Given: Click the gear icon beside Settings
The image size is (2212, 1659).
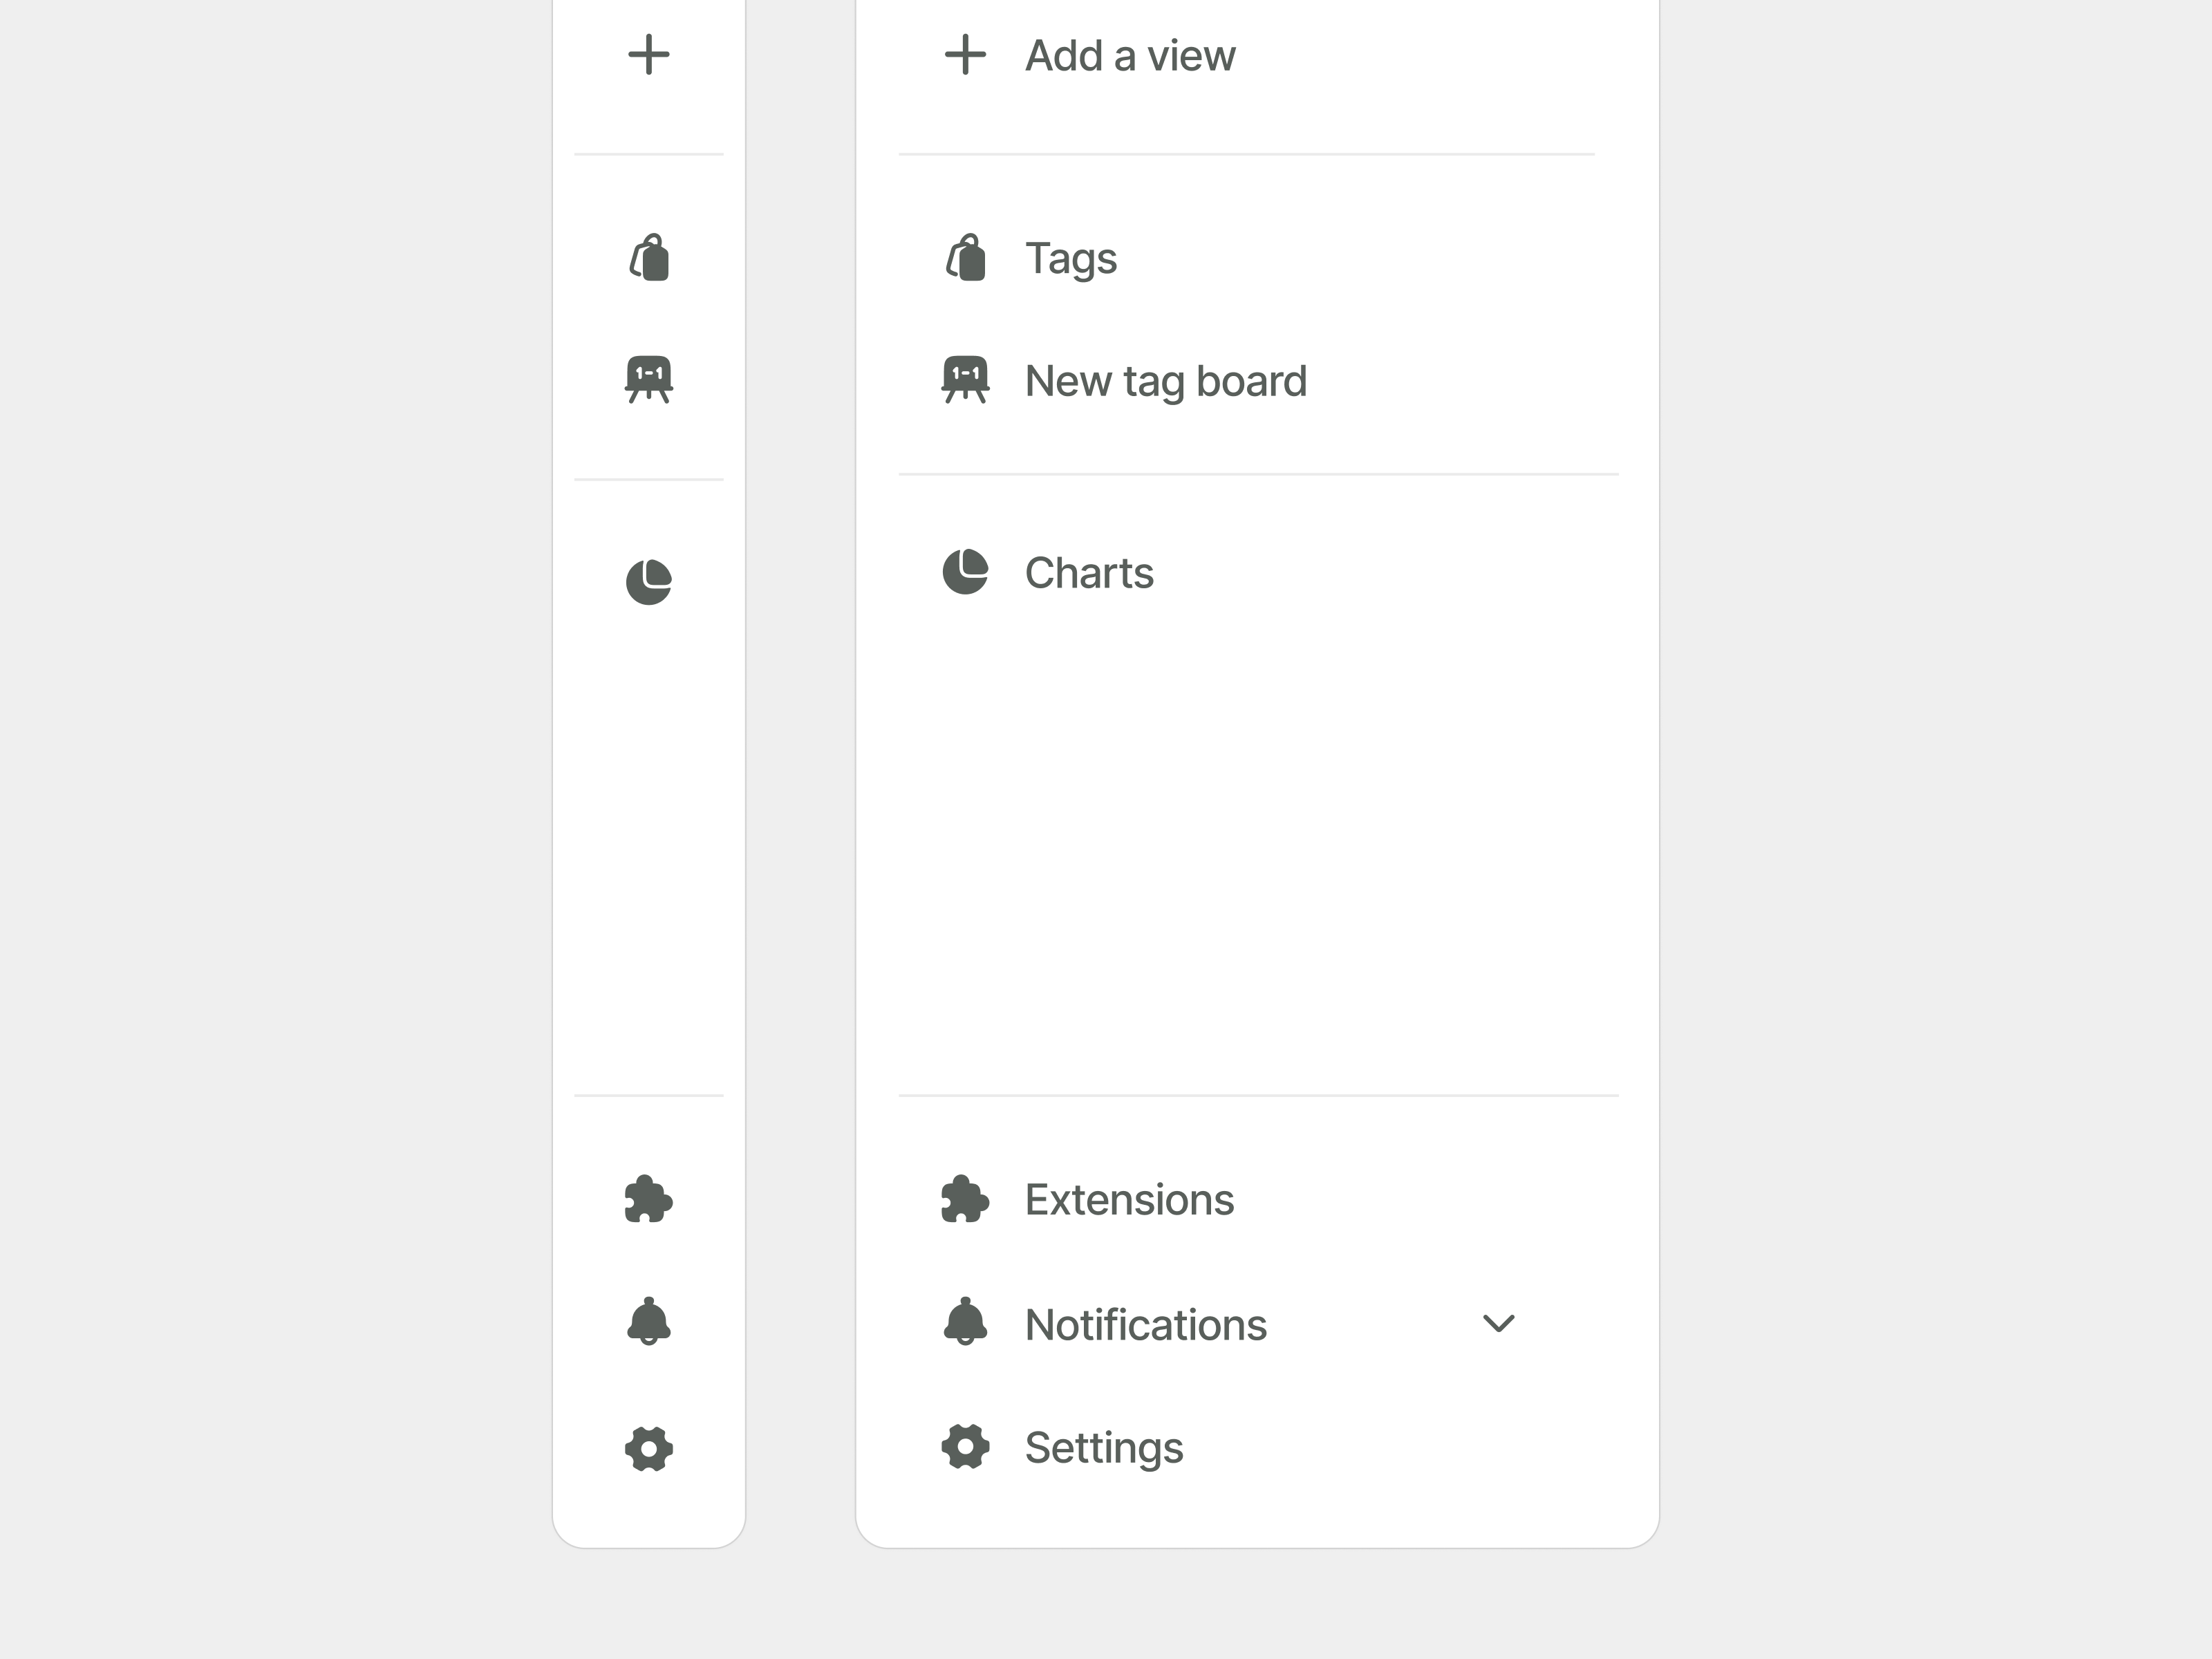Looking at the screenshot, I should 966,1447.
